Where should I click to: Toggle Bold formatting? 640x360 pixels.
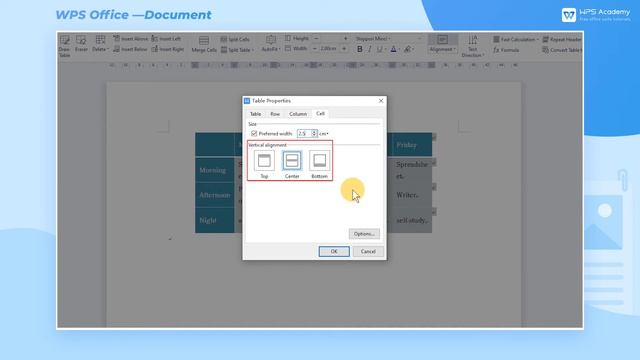(x=360, y=49)
